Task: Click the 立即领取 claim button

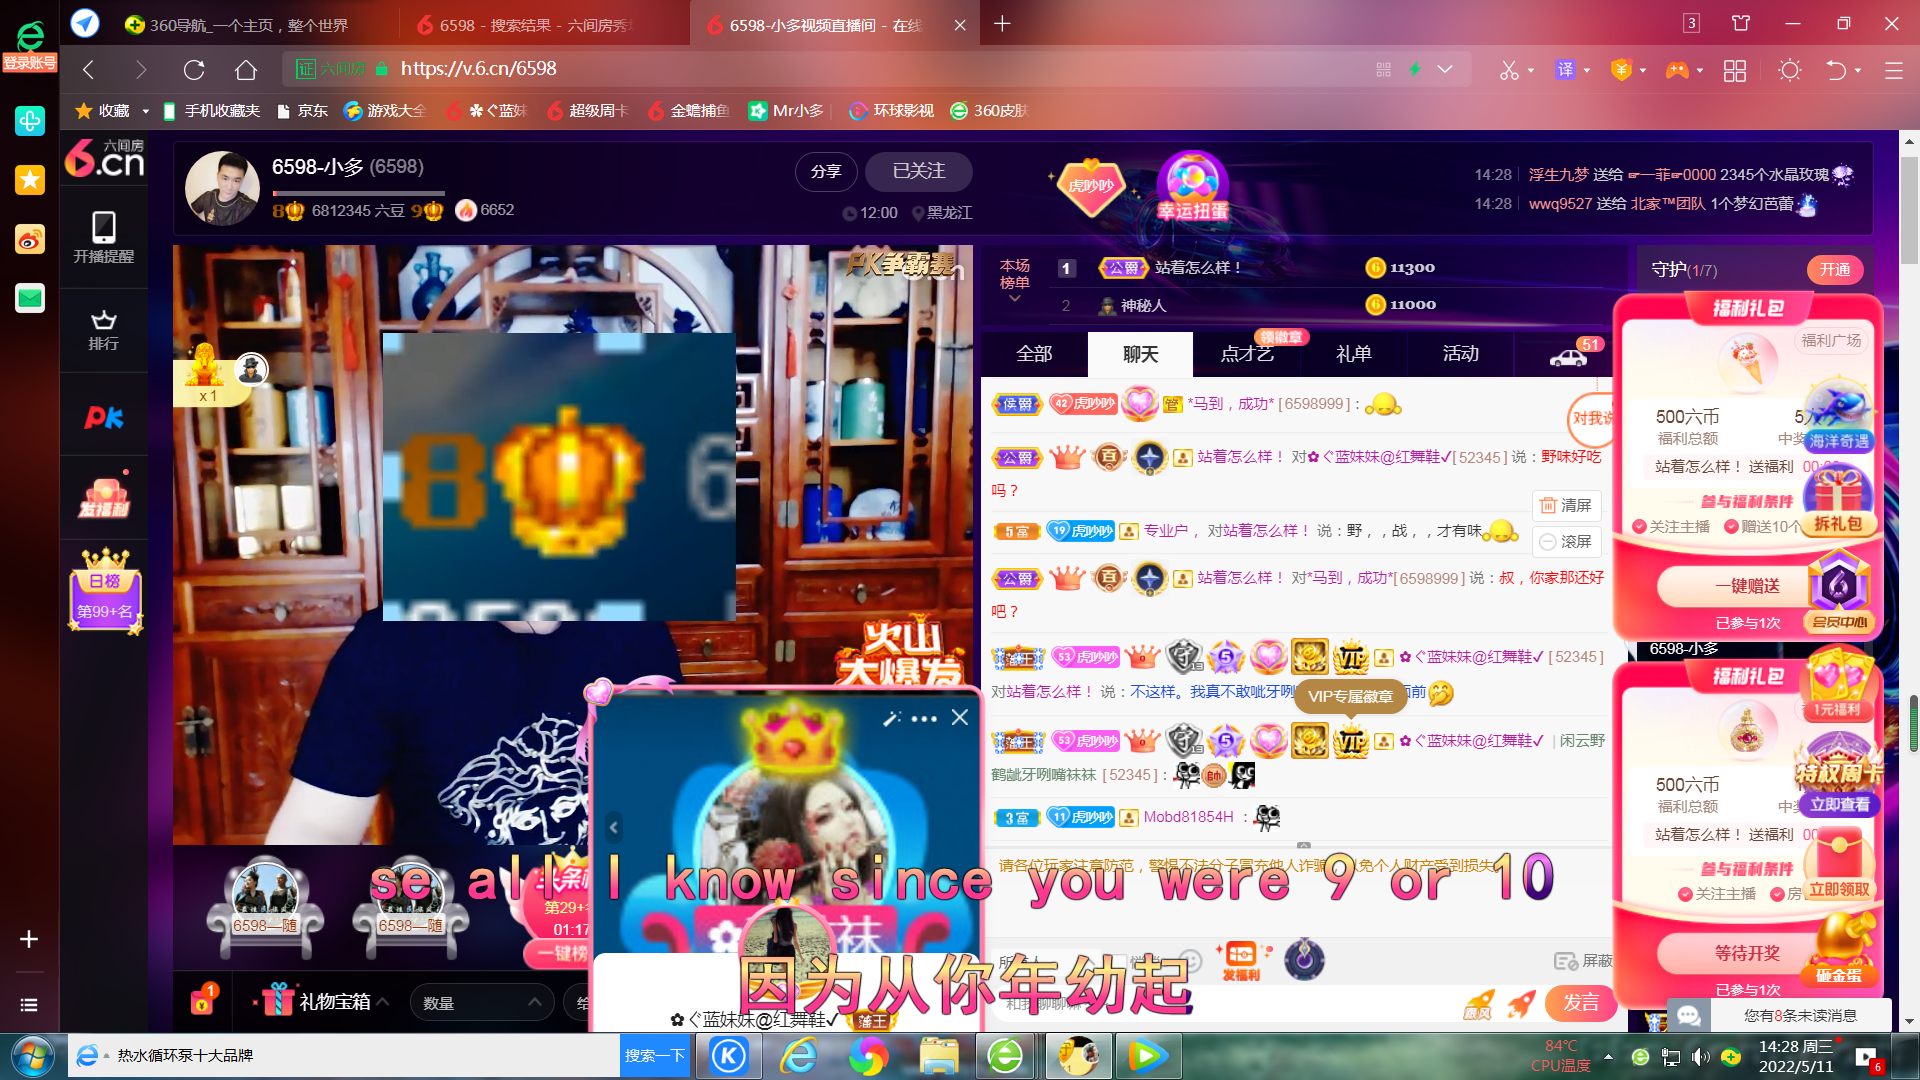Action: [x=1838, y=889]
